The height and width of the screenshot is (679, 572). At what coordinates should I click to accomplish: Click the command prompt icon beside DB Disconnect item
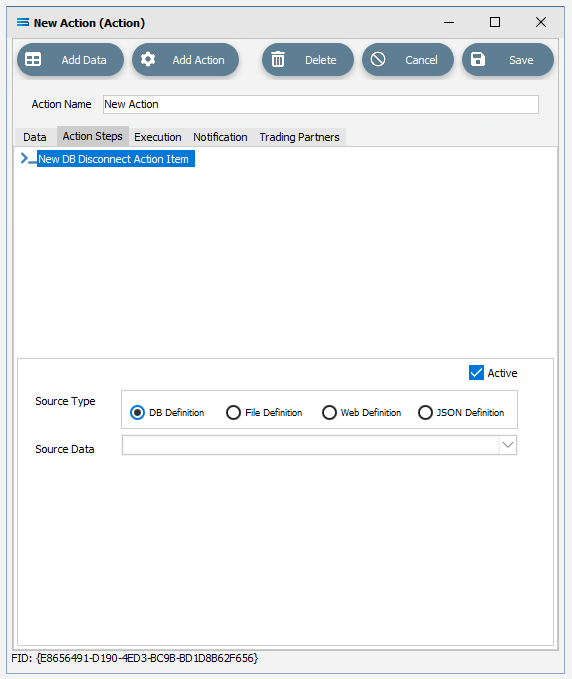28,158
